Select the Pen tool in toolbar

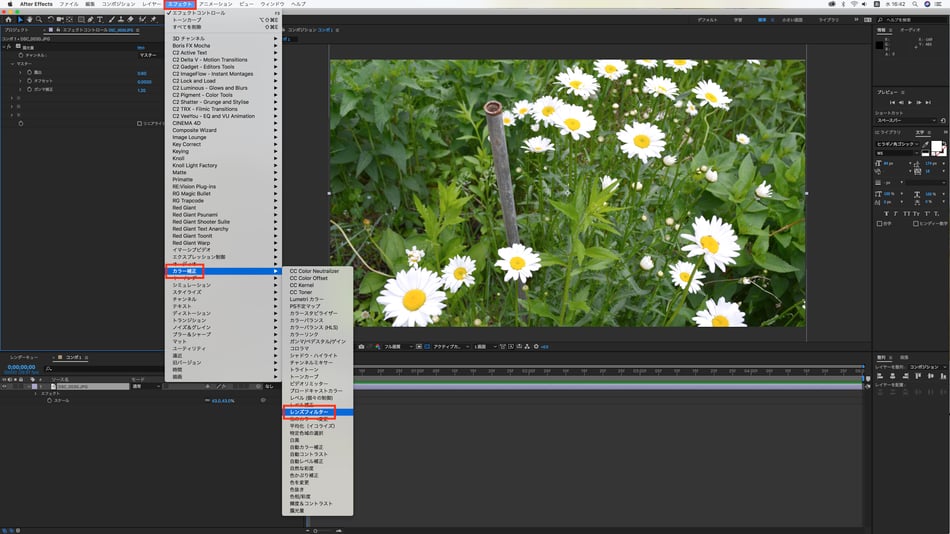point(89,19)
